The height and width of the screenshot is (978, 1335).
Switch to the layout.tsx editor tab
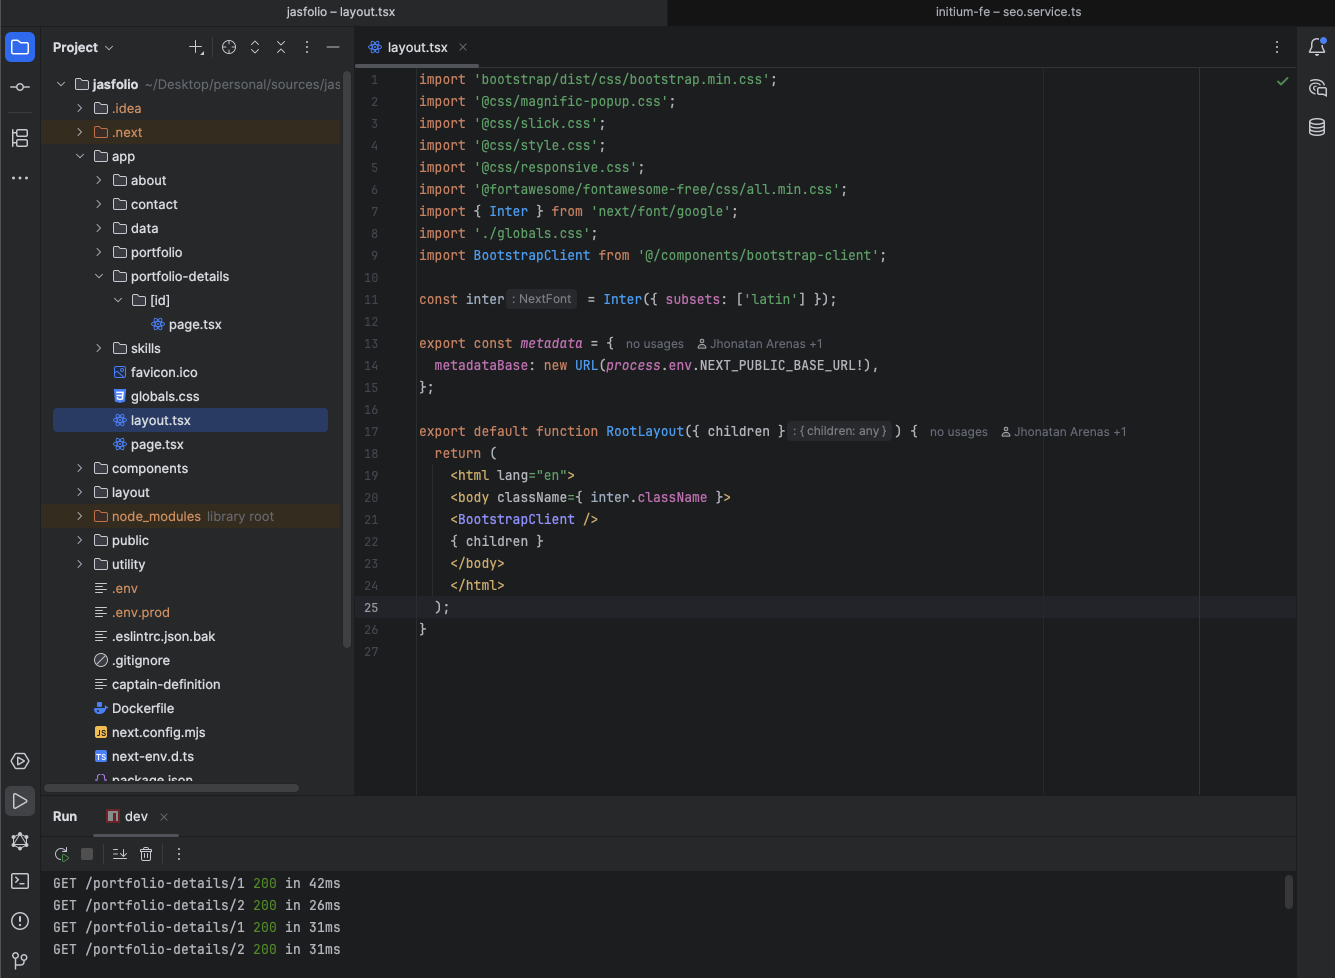click(x=416, y=47)
